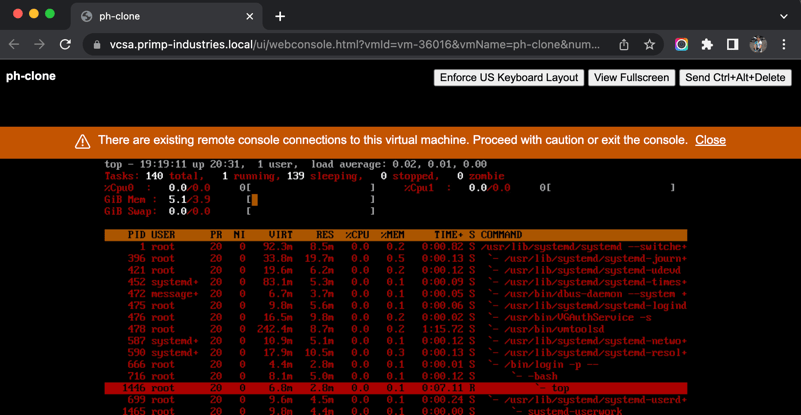Toggle the browser side panel icon

point(732,45)
